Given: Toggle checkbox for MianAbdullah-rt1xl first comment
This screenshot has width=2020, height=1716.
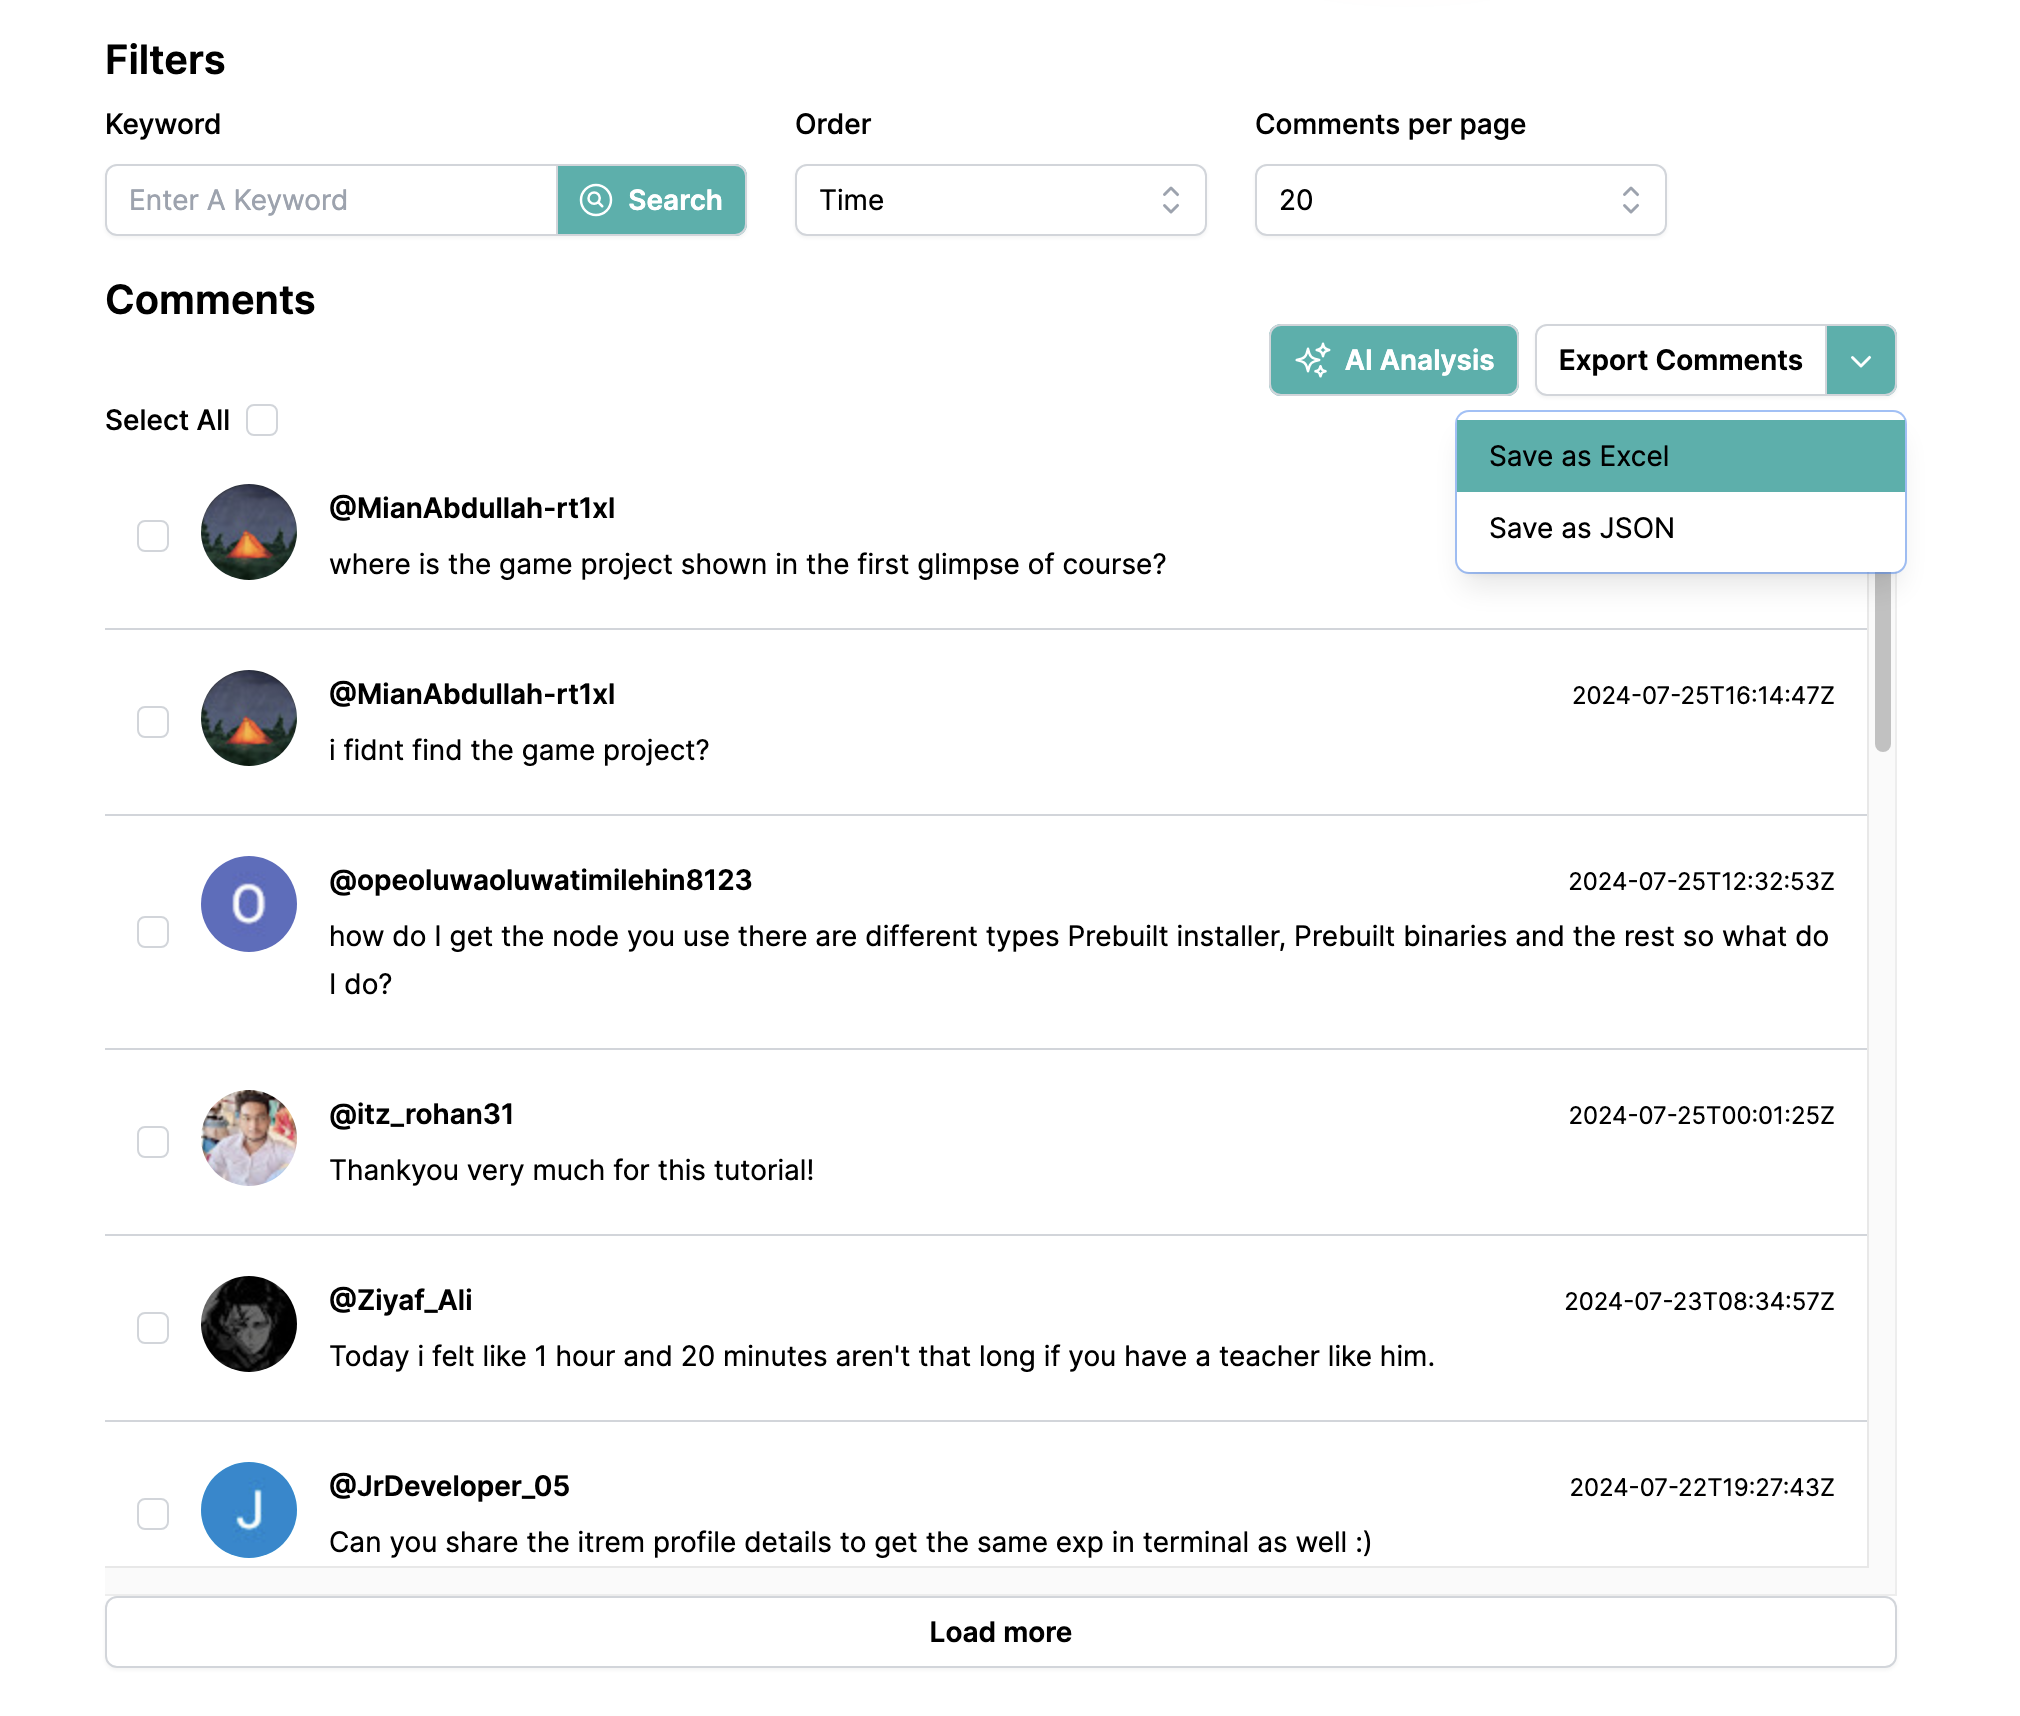Looking at the screenshot, I should pos(153,535).
